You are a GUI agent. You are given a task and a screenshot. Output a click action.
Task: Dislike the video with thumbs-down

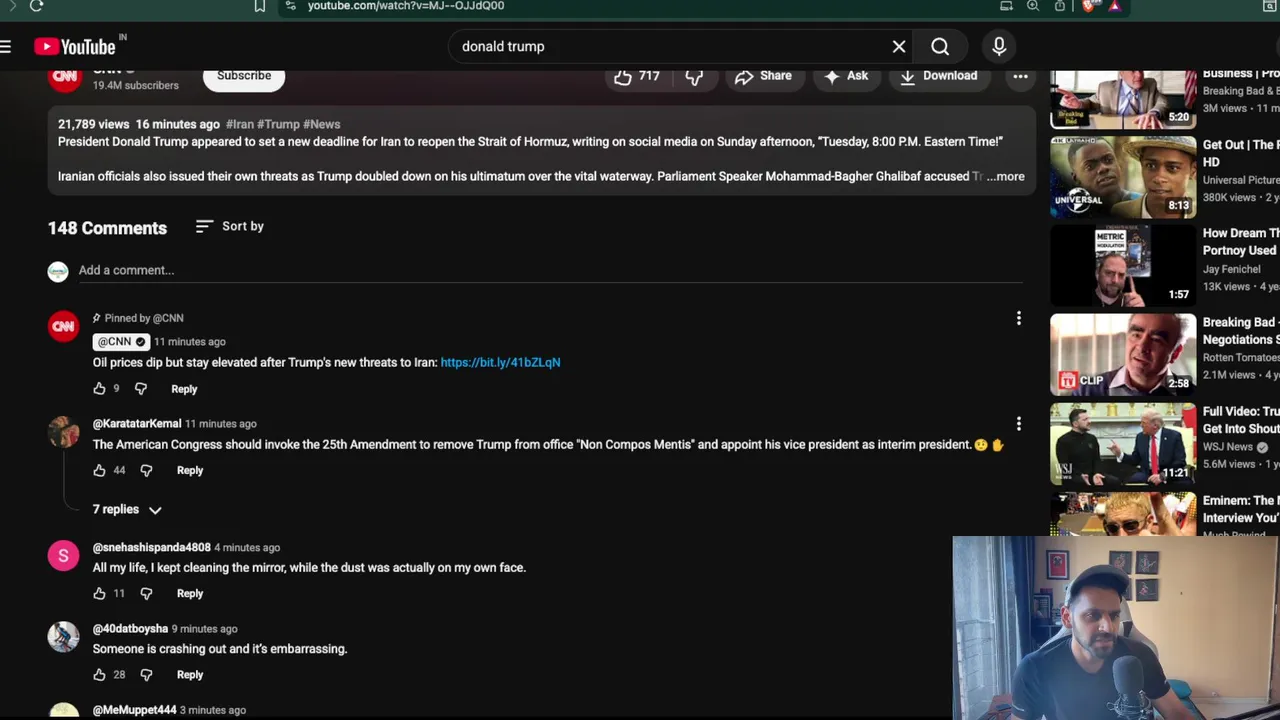point(694,76)
